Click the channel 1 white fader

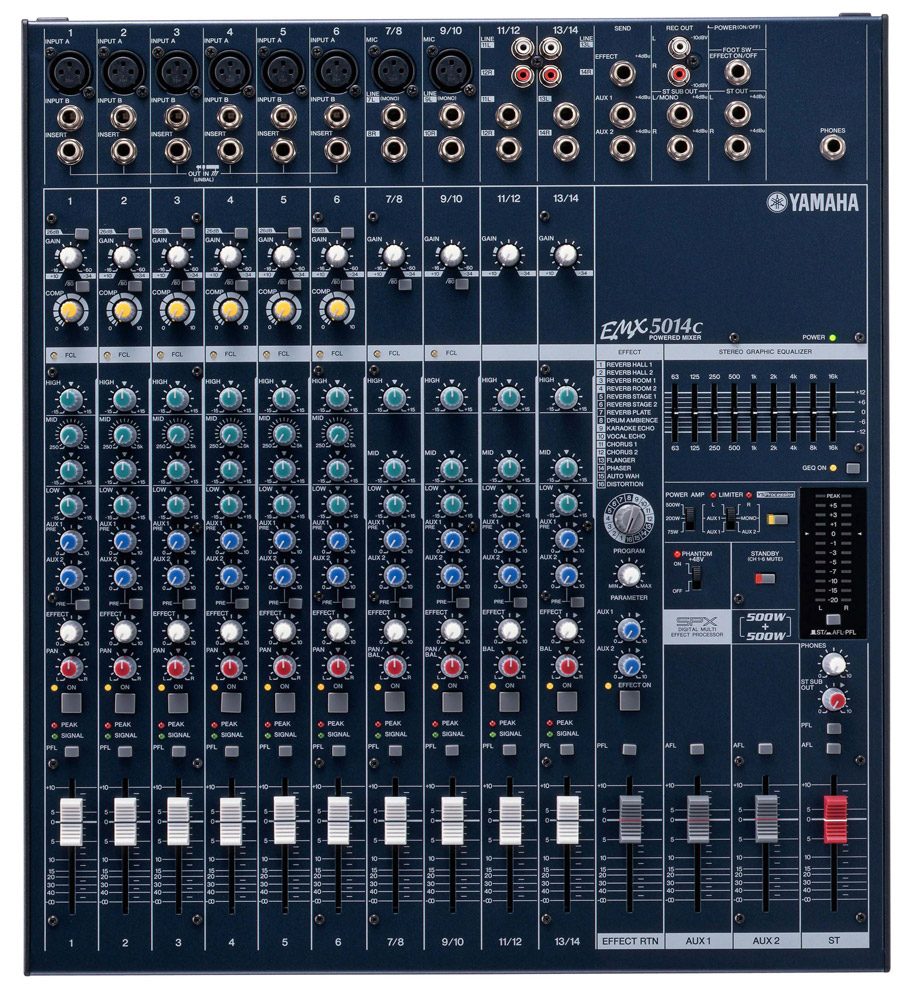point(71,821)
